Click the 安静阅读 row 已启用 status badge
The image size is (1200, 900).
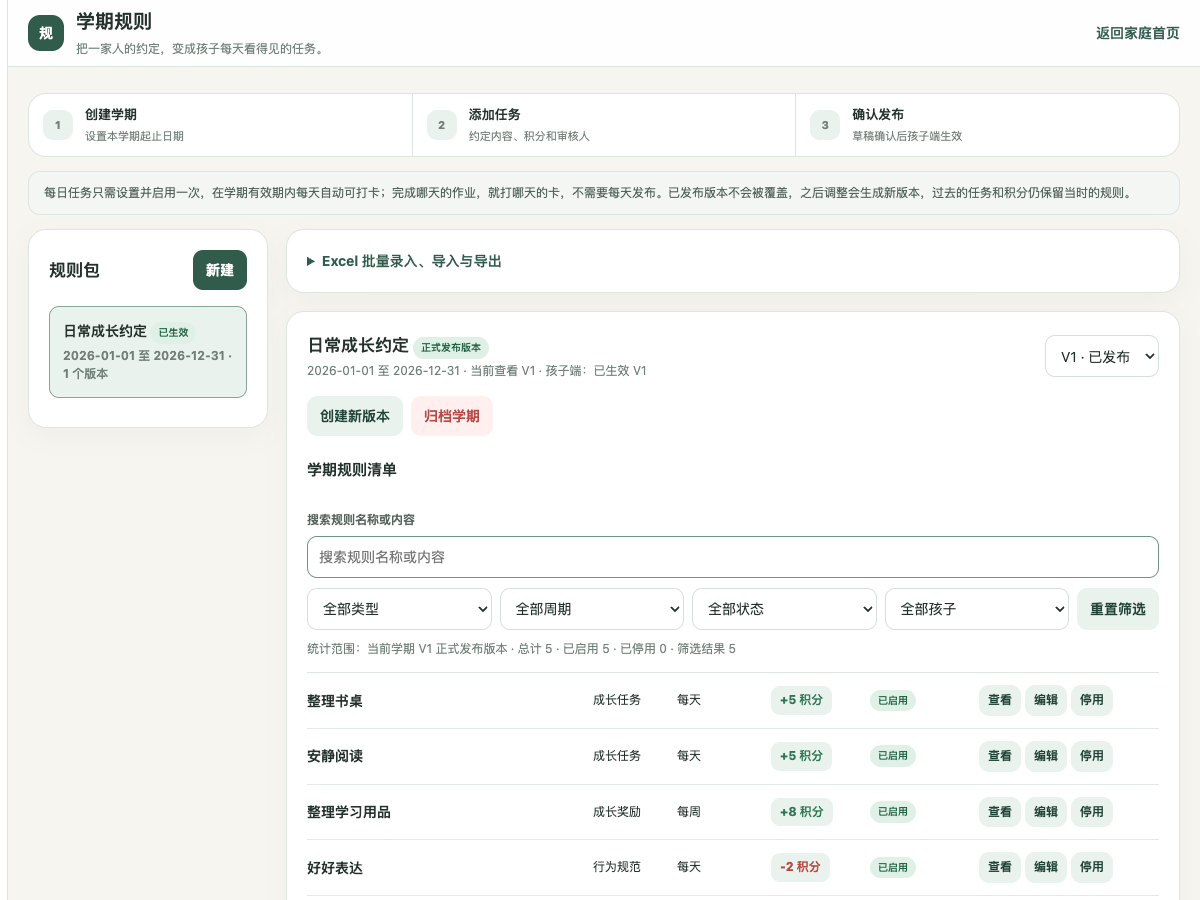(893, 756)
